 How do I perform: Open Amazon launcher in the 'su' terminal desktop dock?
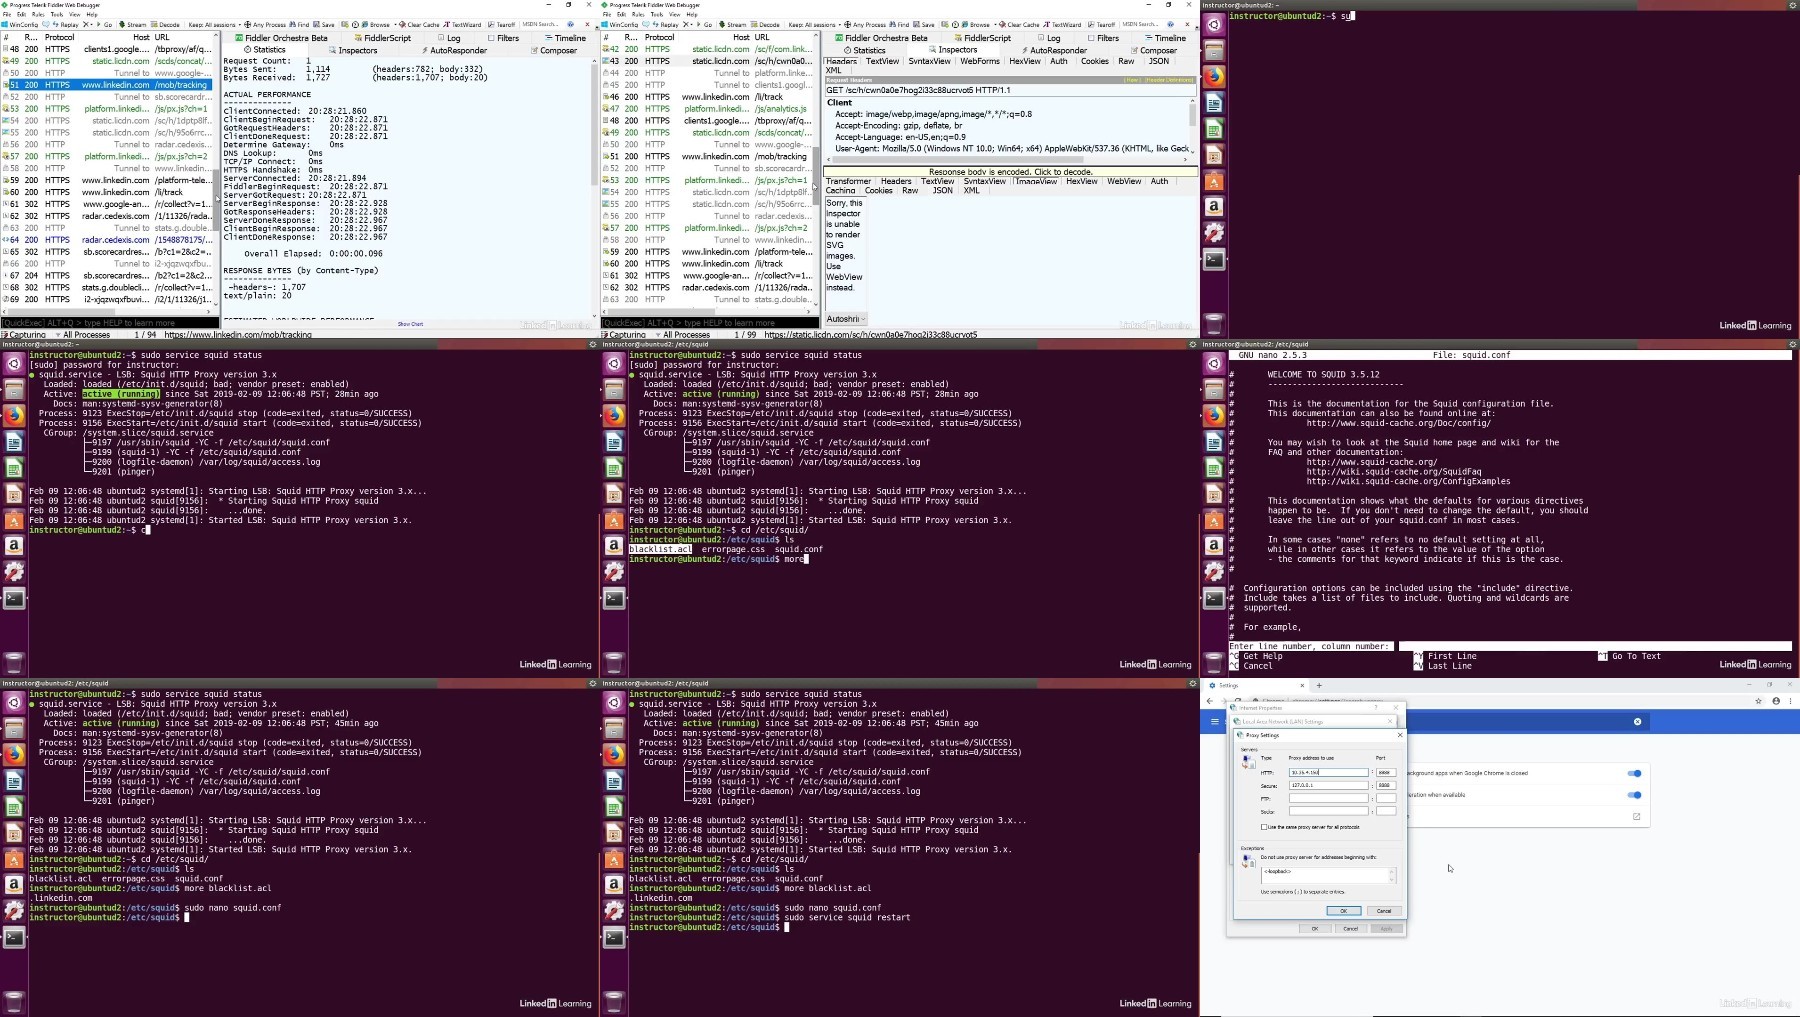1214,207
